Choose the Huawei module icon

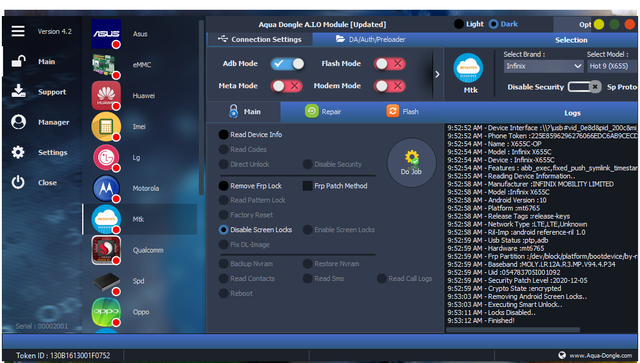click(x=106, y=96)
